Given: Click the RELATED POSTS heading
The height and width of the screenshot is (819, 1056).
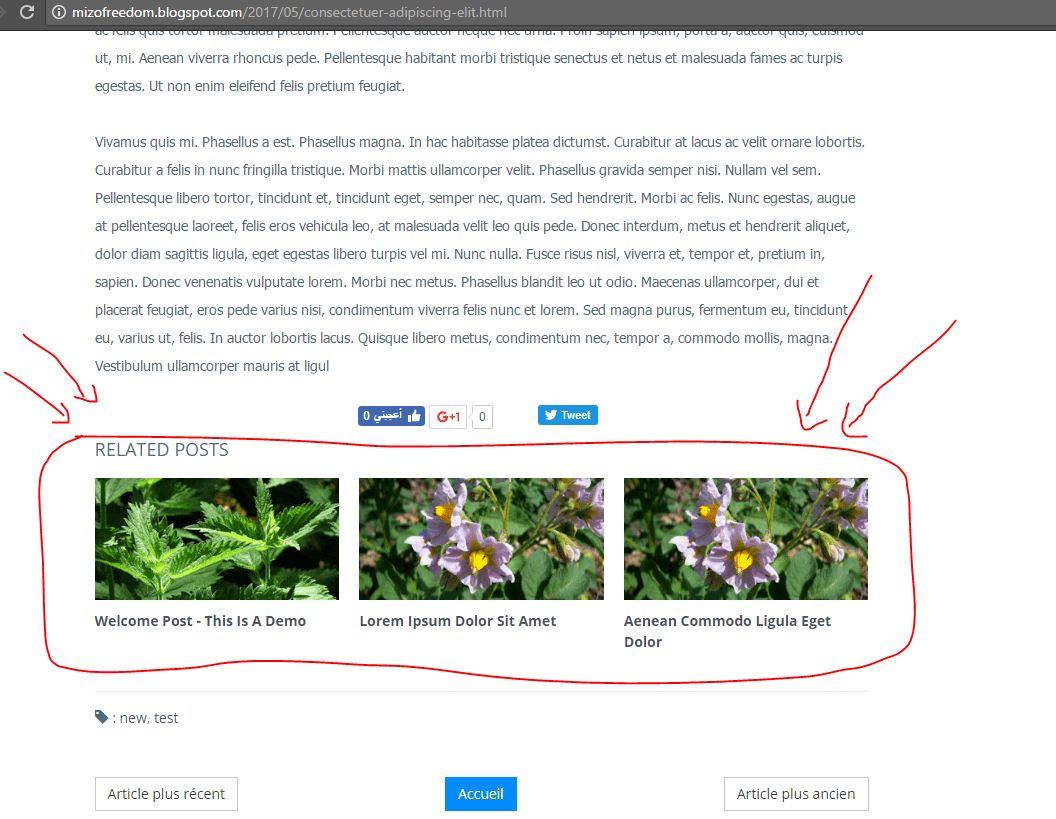Looking at the screenshot, I should point(162,450).
